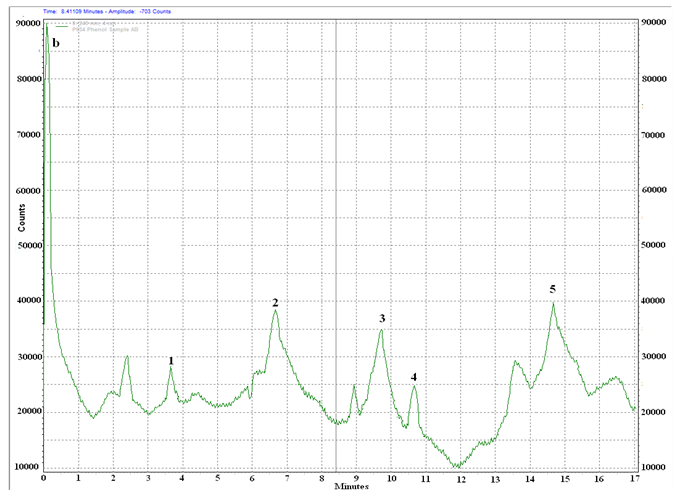Click the 'b' label beside the initial peak
Viewport: 675px width, 496px height.
[56, 43]
